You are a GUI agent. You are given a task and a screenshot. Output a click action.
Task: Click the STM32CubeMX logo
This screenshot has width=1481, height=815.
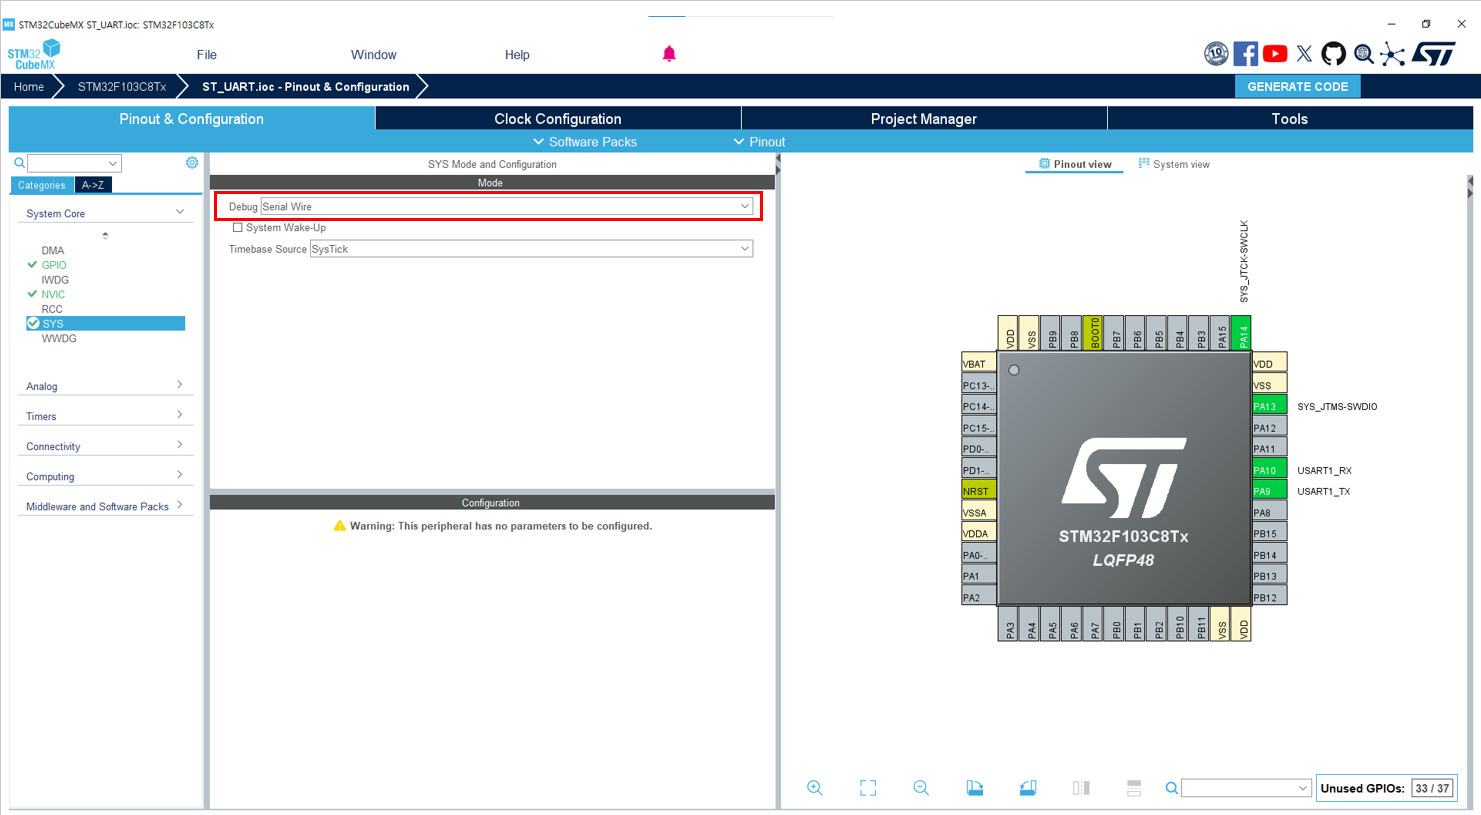click(x=34, y=55)
